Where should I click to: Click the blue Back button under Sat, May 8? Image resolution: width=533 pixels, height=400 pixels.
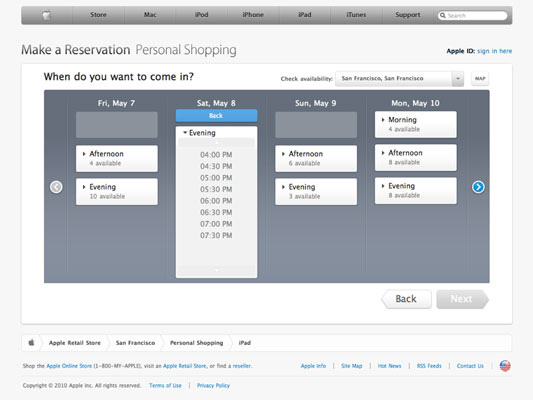(216, 116)
